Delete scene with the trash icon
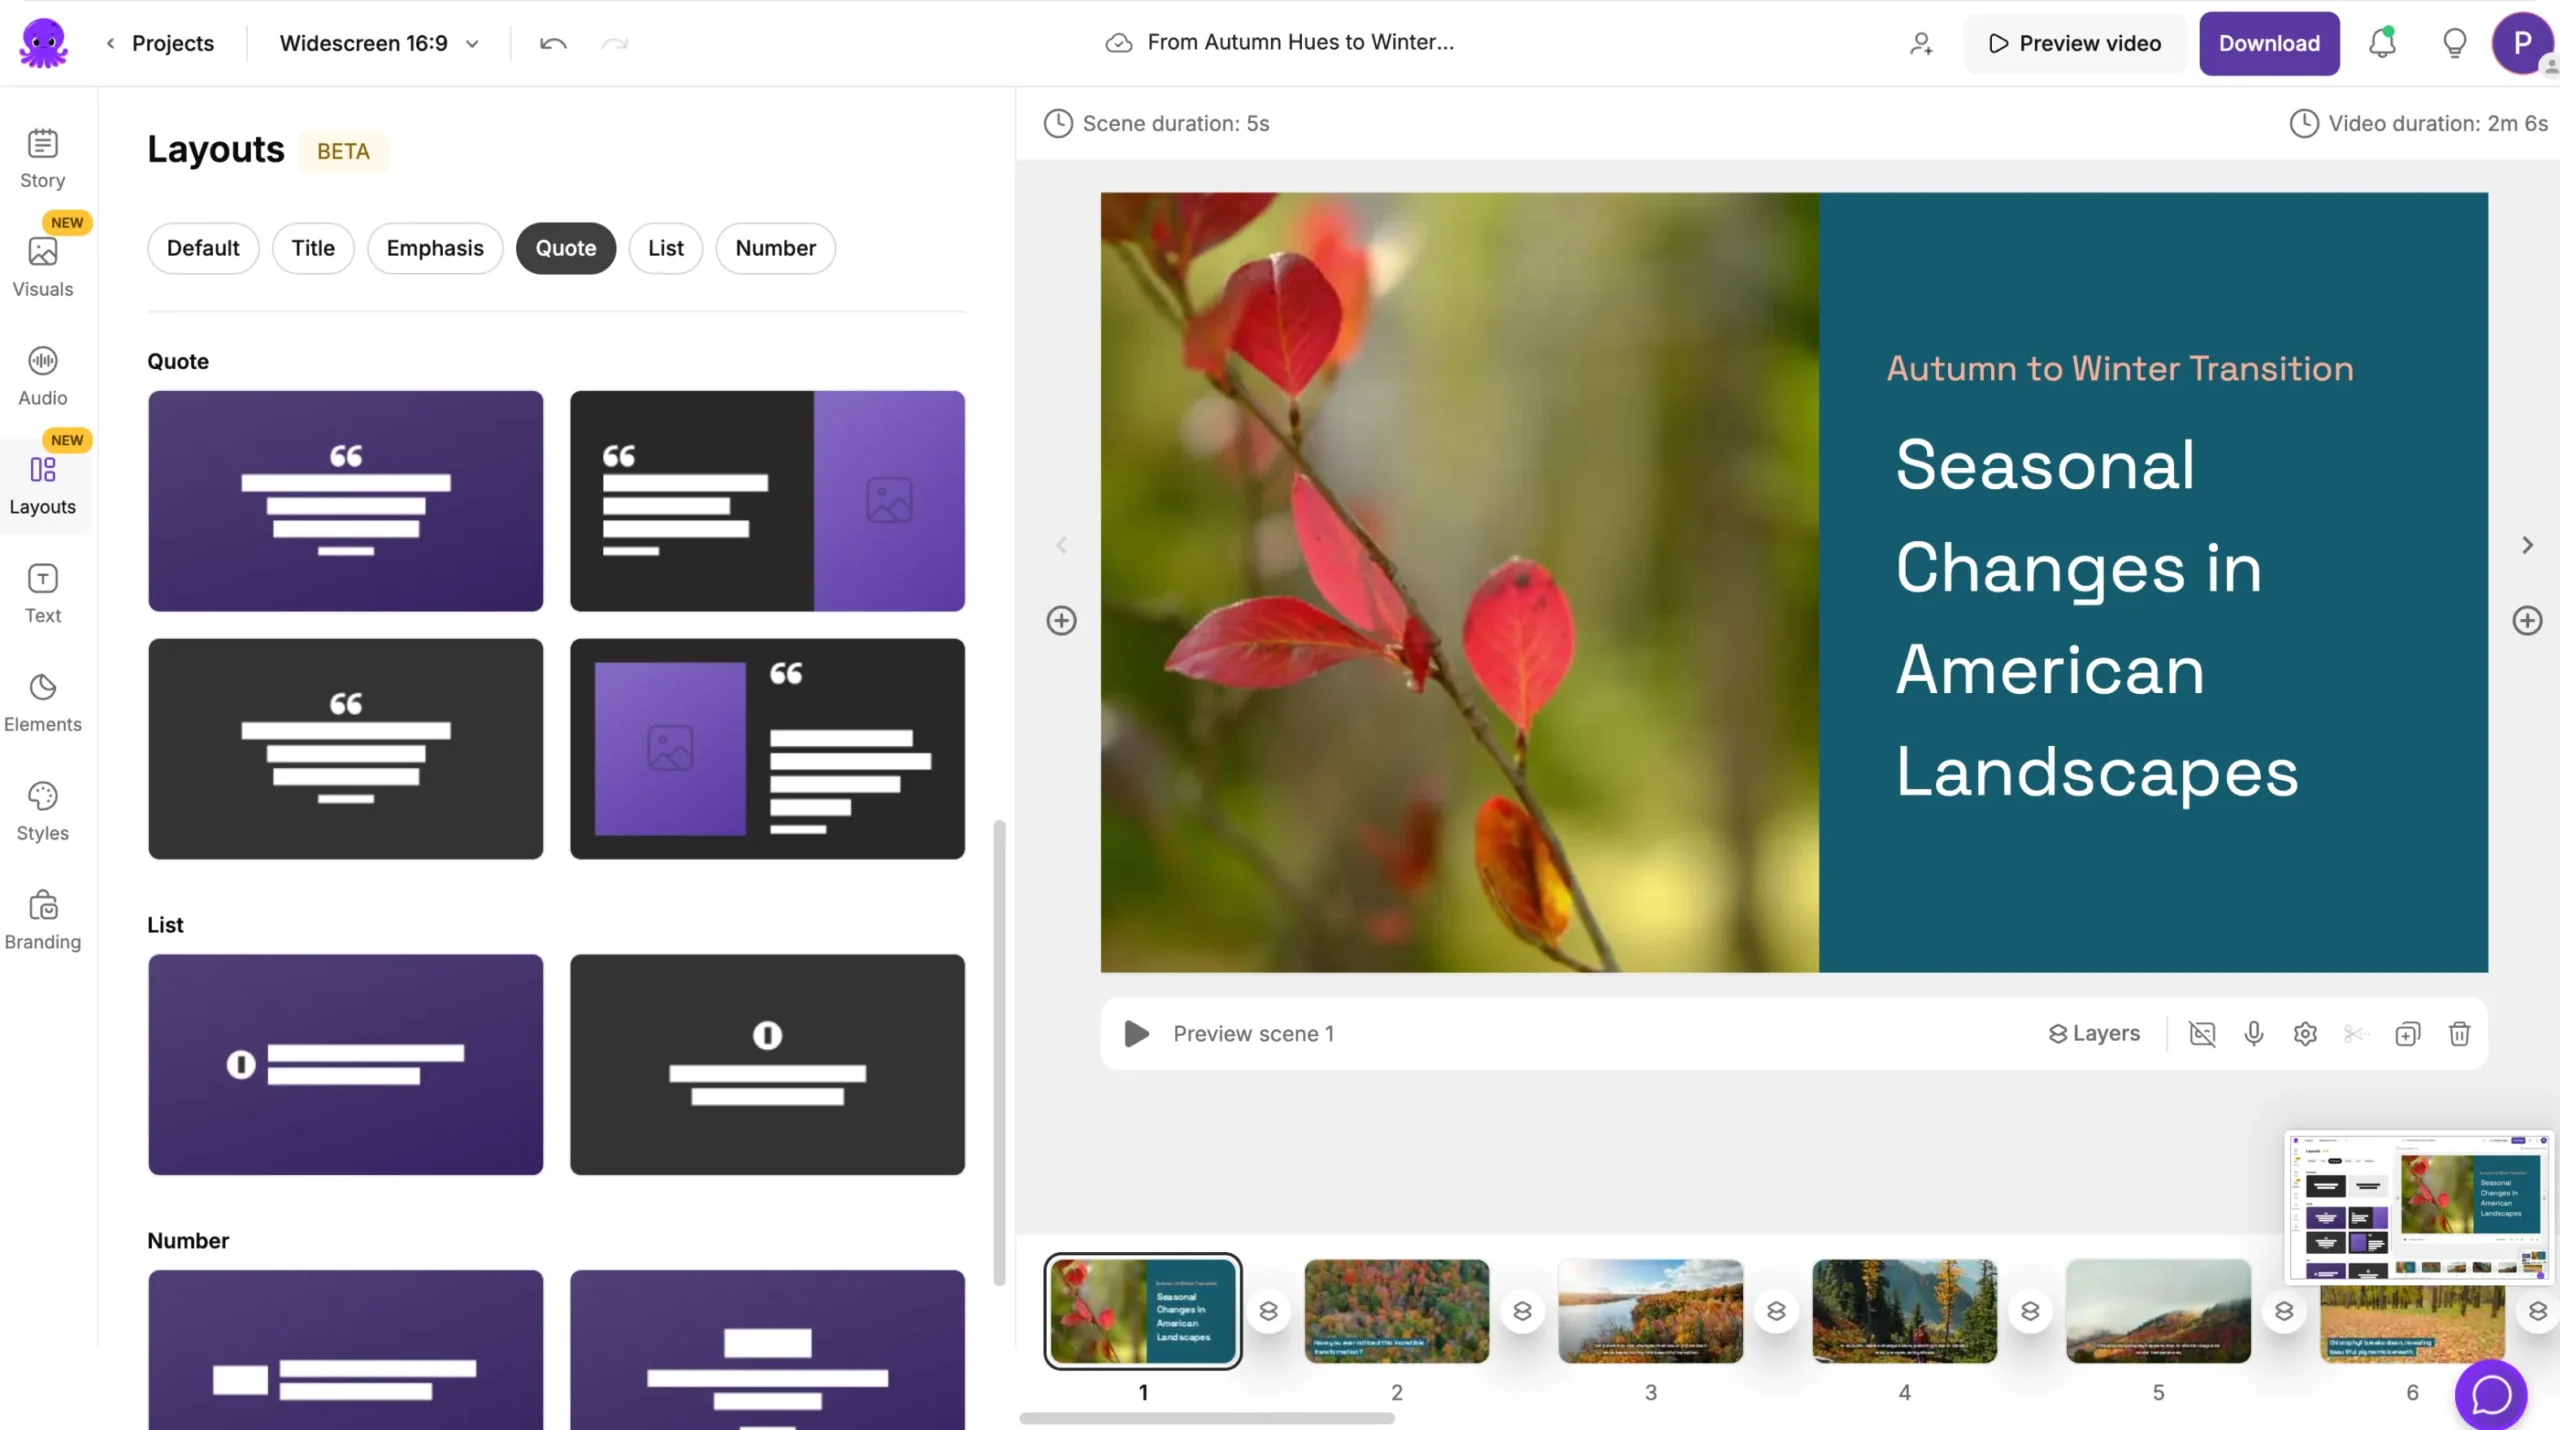Screen dimensions: 2560x1430 coord(2459,1033)
